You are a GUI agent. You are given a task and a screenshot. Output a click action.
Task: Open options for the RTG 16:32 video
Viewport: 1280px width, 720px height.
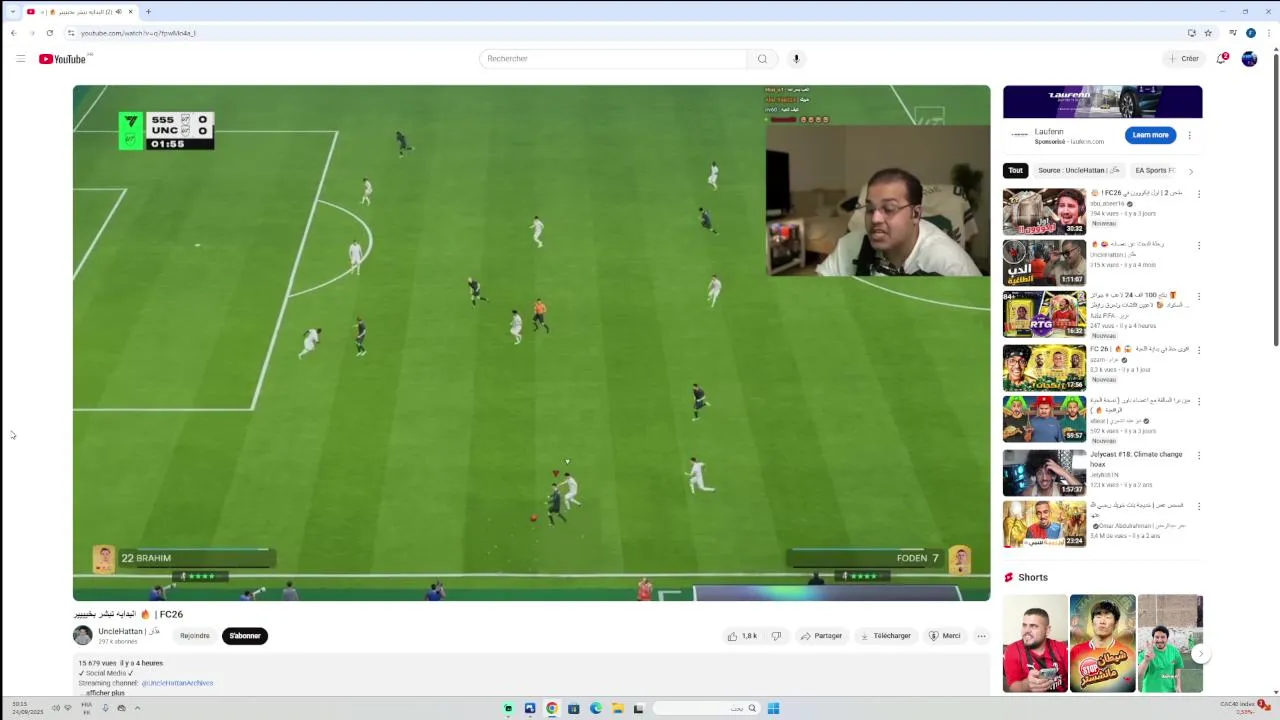1198,296
